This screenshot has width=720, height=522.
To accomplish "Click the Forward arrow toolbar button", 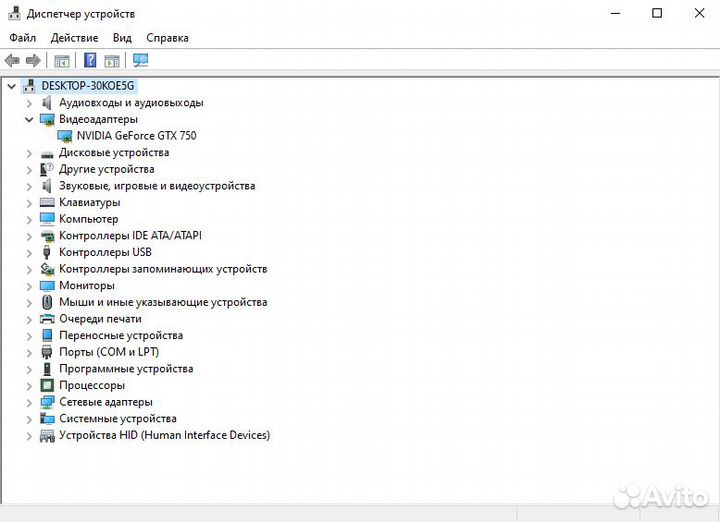I will 33,60.
